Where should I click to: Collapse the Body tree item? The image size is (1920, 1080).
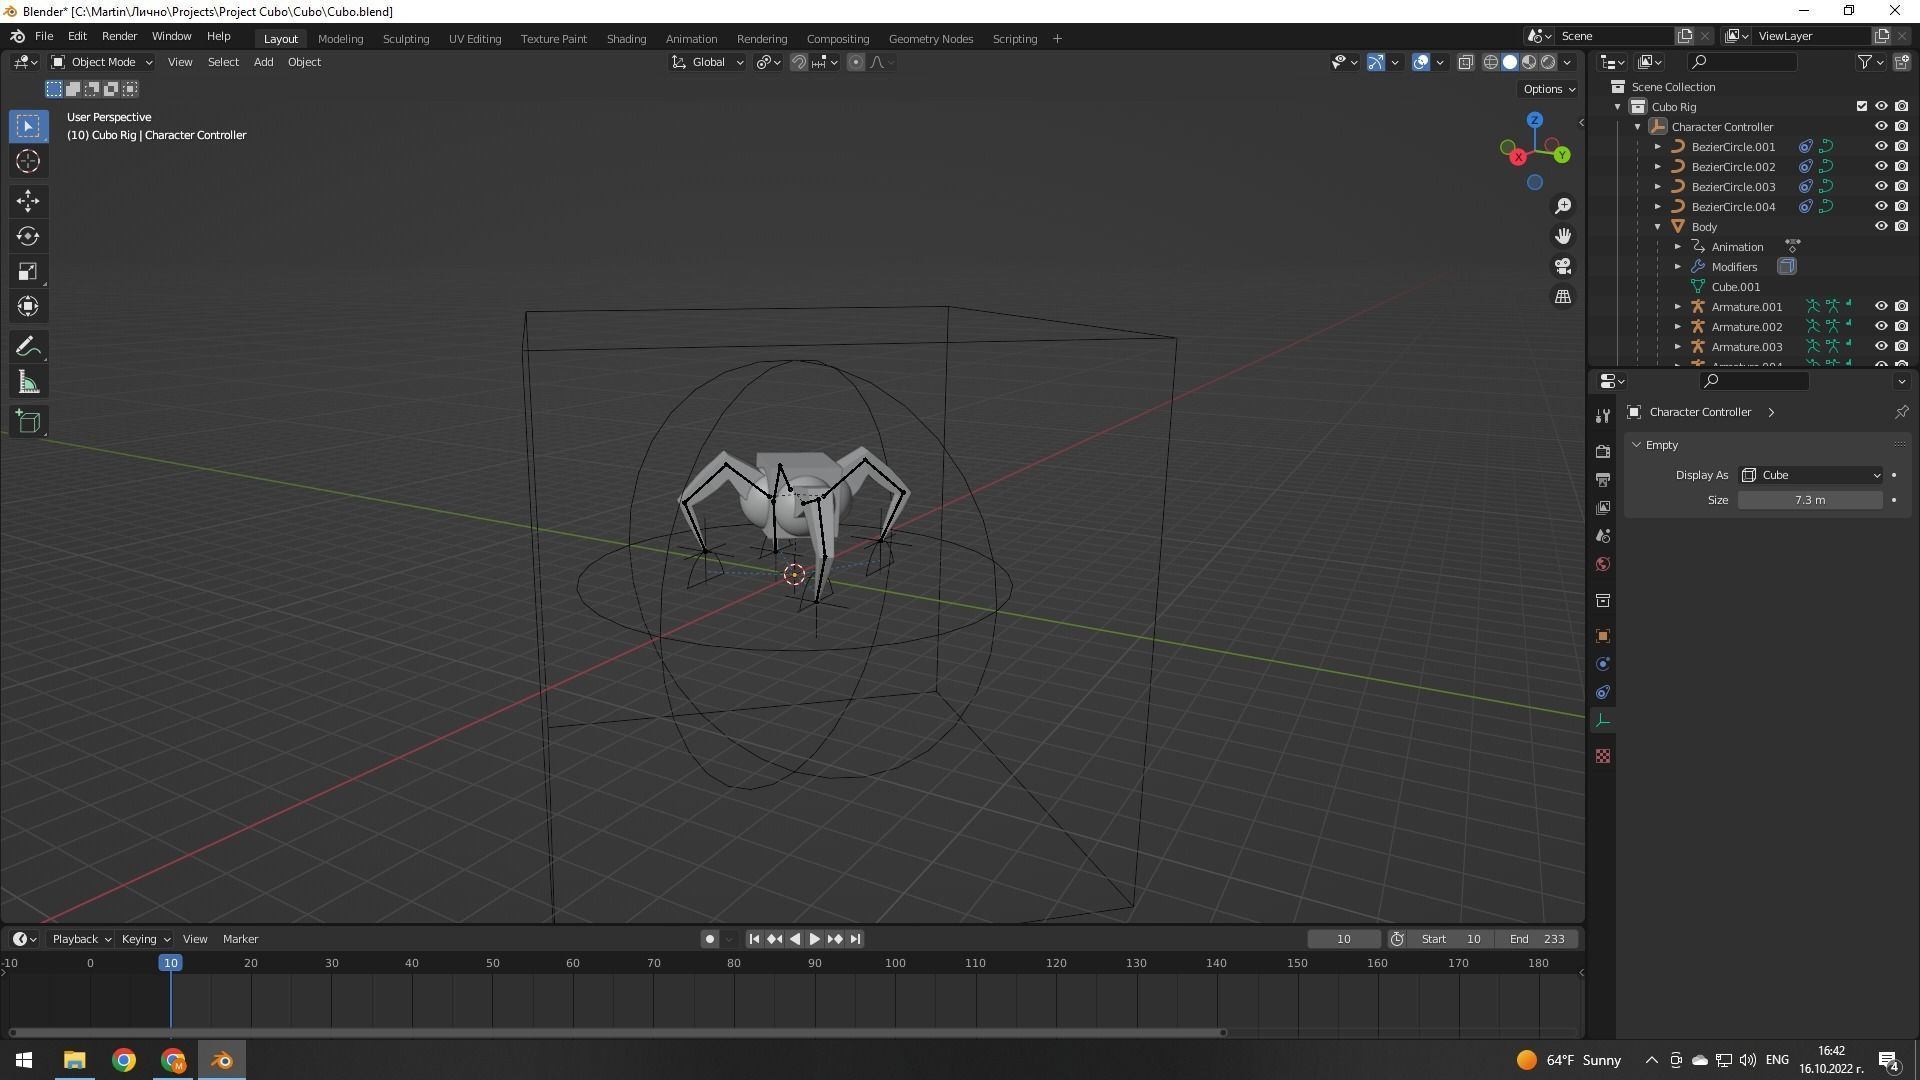(x=1658, y=227)
